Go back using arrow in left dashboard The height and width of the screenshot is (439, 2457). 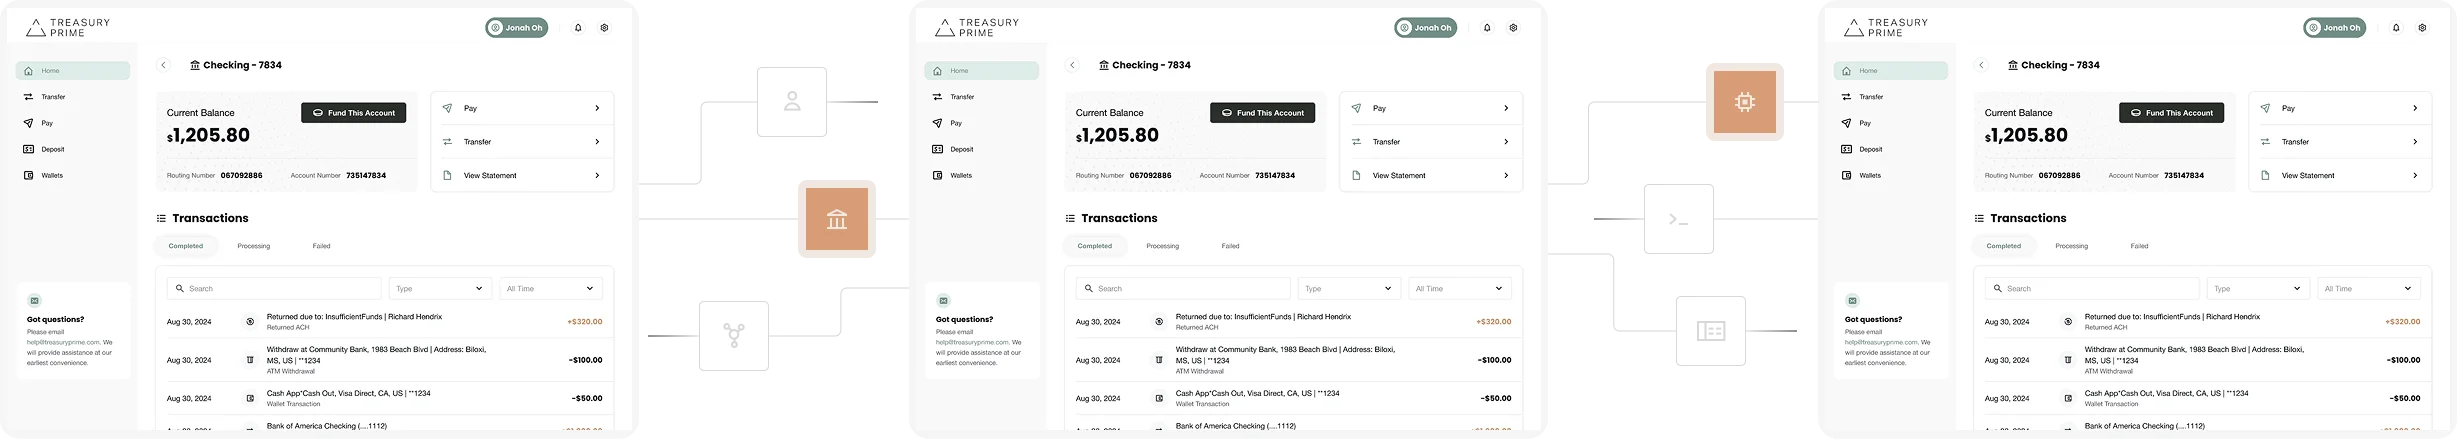click(x=164, y=65)
